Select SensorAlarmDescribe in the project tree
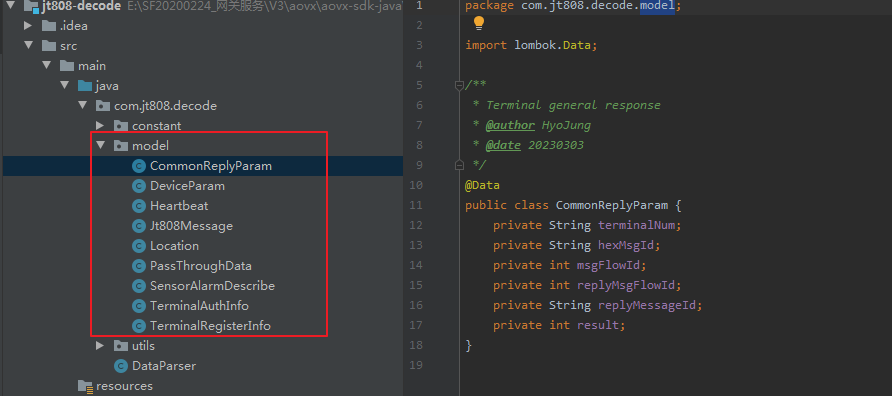Image resolution: width=892 pixels, height=396 pixels. 212,286
